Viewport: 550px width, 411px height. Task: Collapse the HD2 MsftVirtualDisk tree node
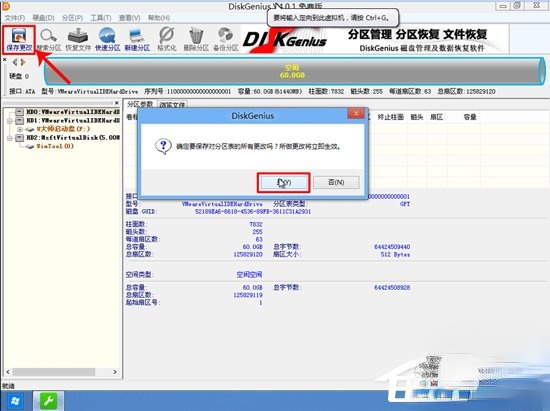pos(10,138)
